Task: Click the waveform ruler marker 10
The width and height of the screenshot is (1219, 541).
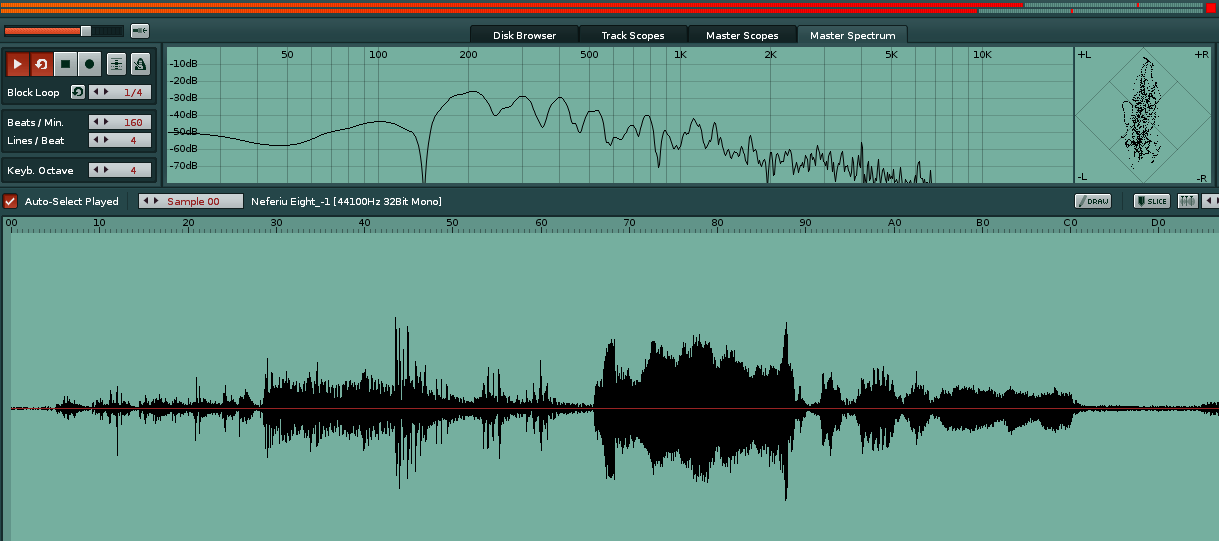Action: [99, 222]
